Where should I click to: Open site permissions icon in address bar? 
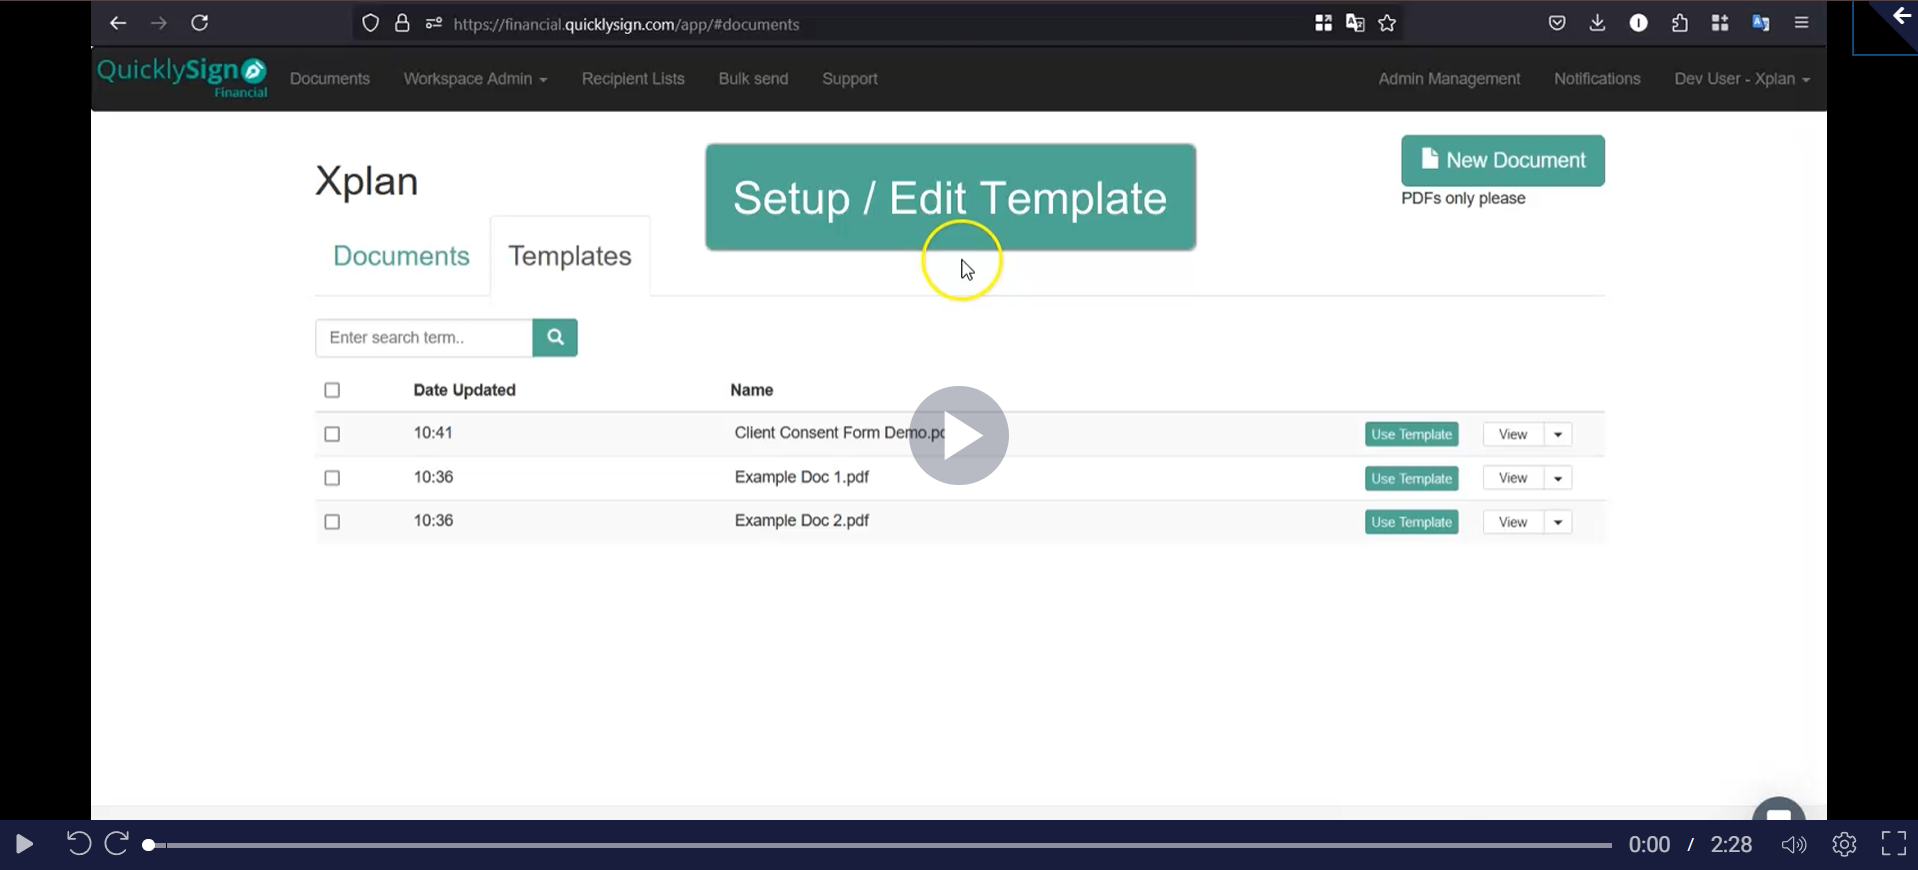[x=434, y=23]
